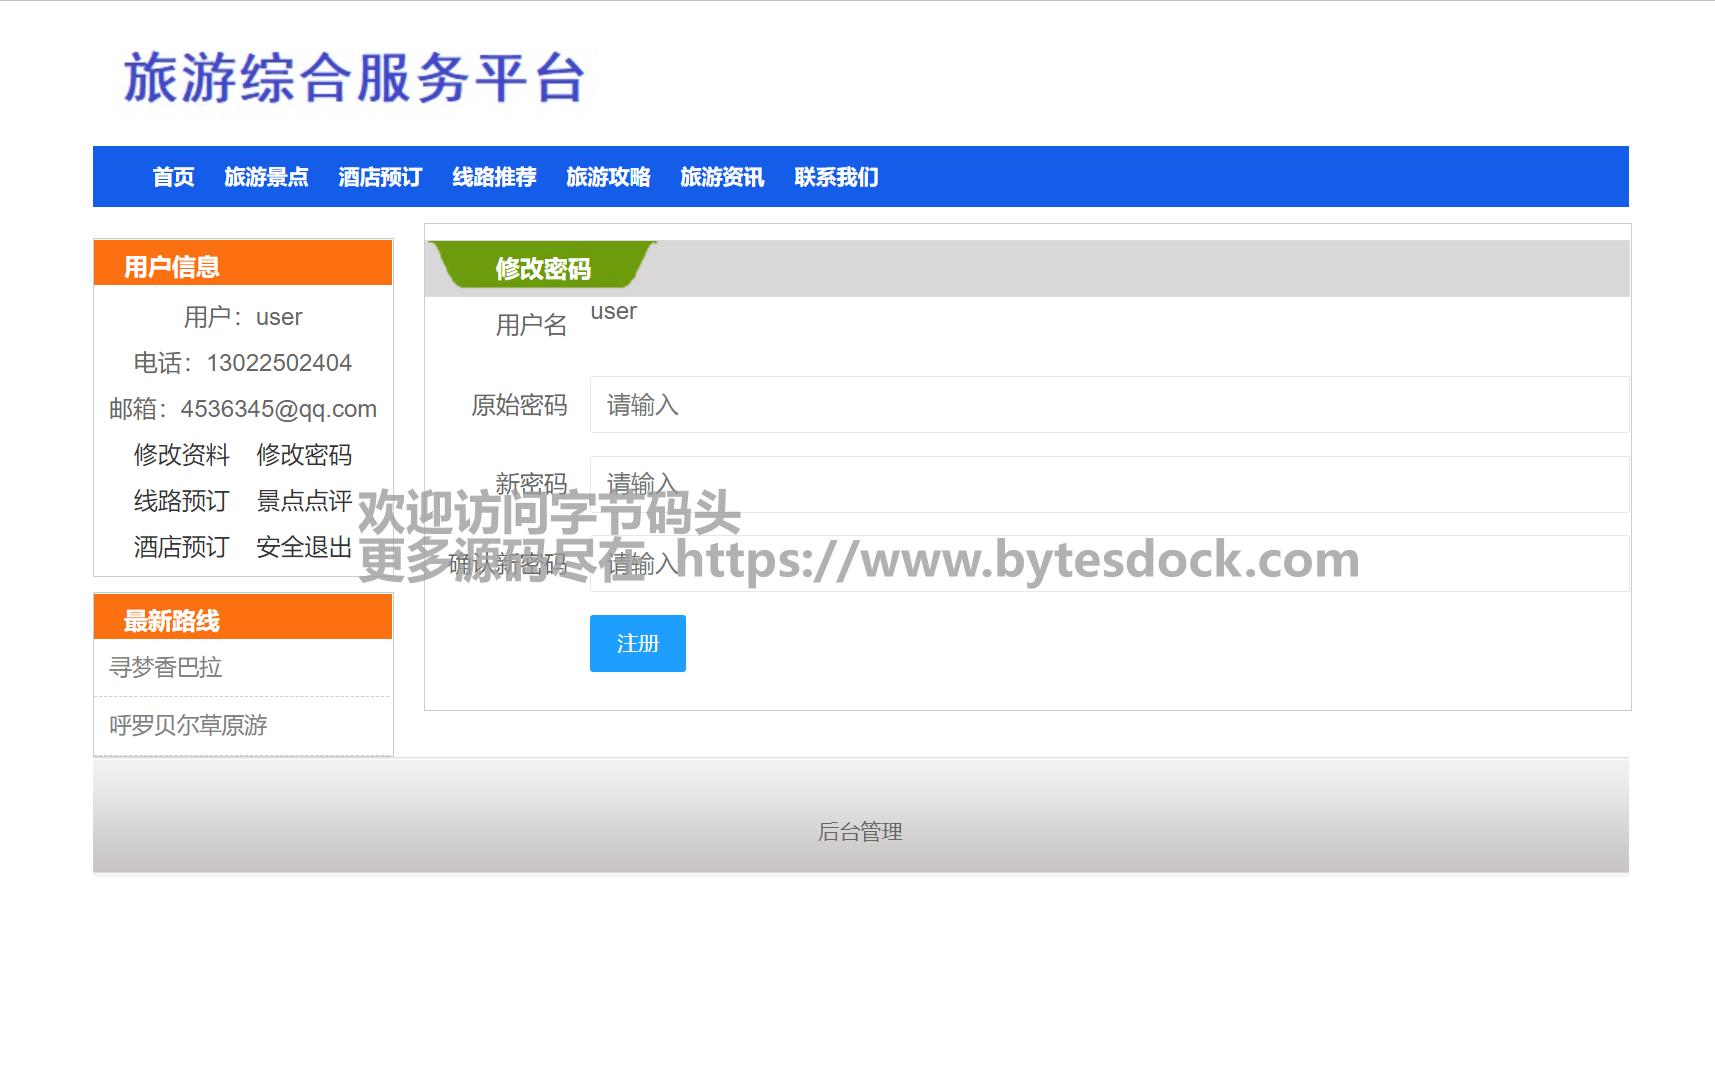Open 线路预订 in the user sidebar
Image resolution: width=1715 pixels, height=1071 pixels.
tap(182, 501)
